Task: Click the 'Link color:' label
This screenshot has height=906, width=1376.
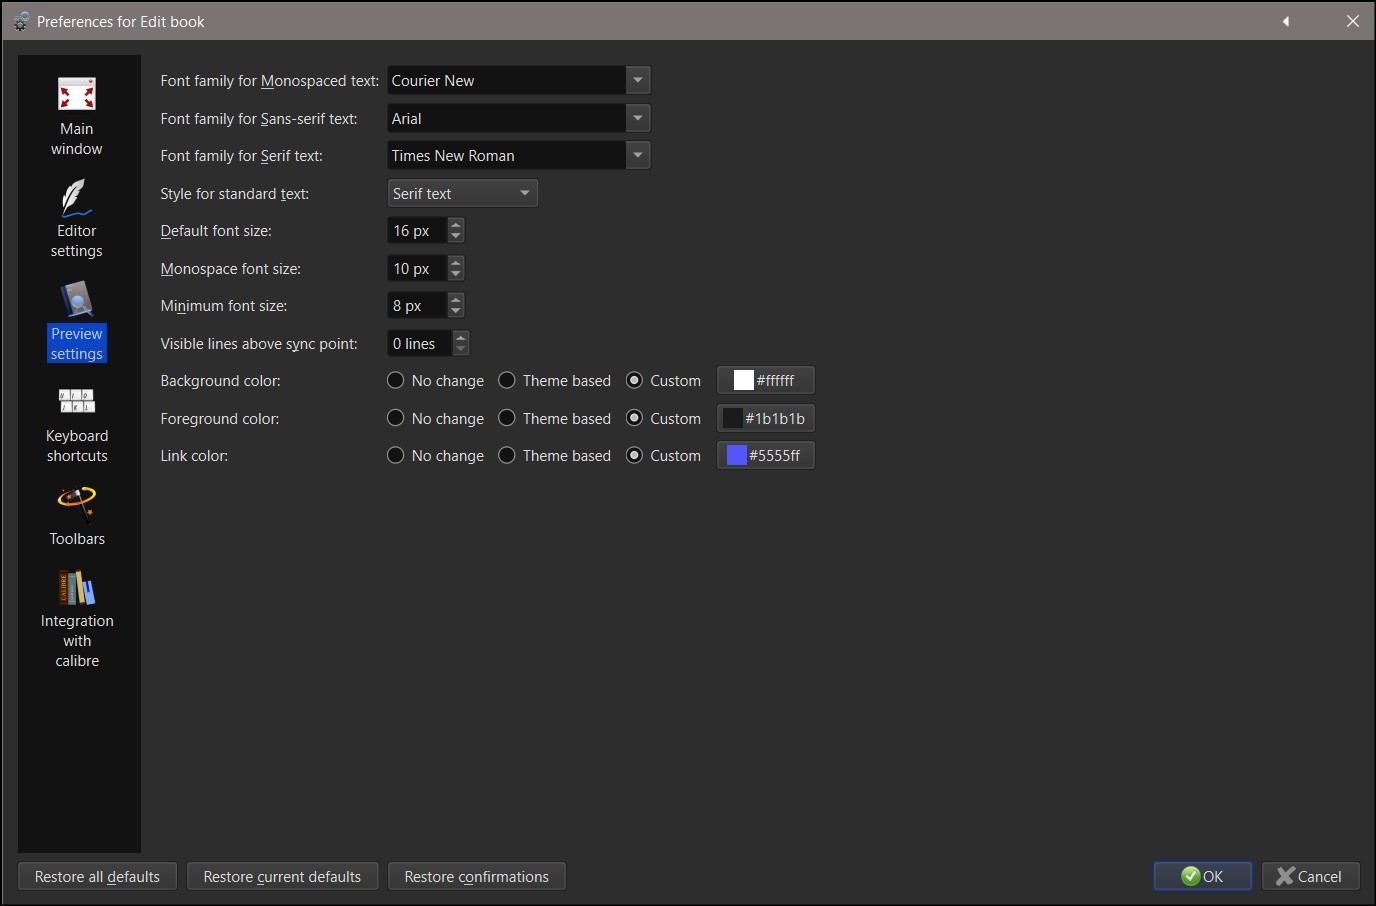Action: pyautogui.click(x=194, y=456)
